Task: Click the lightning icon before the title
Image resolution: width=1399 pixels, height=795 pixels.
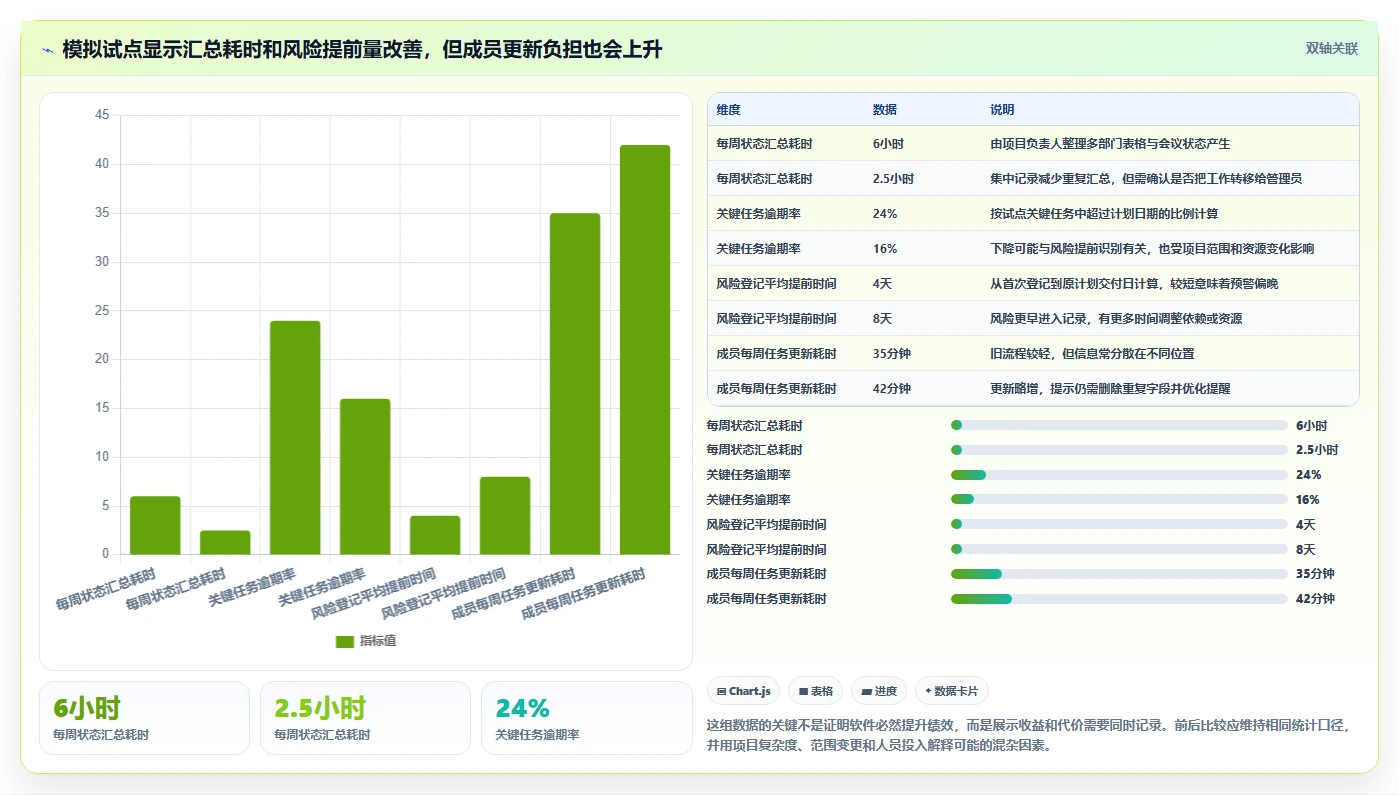Action: 48,50
